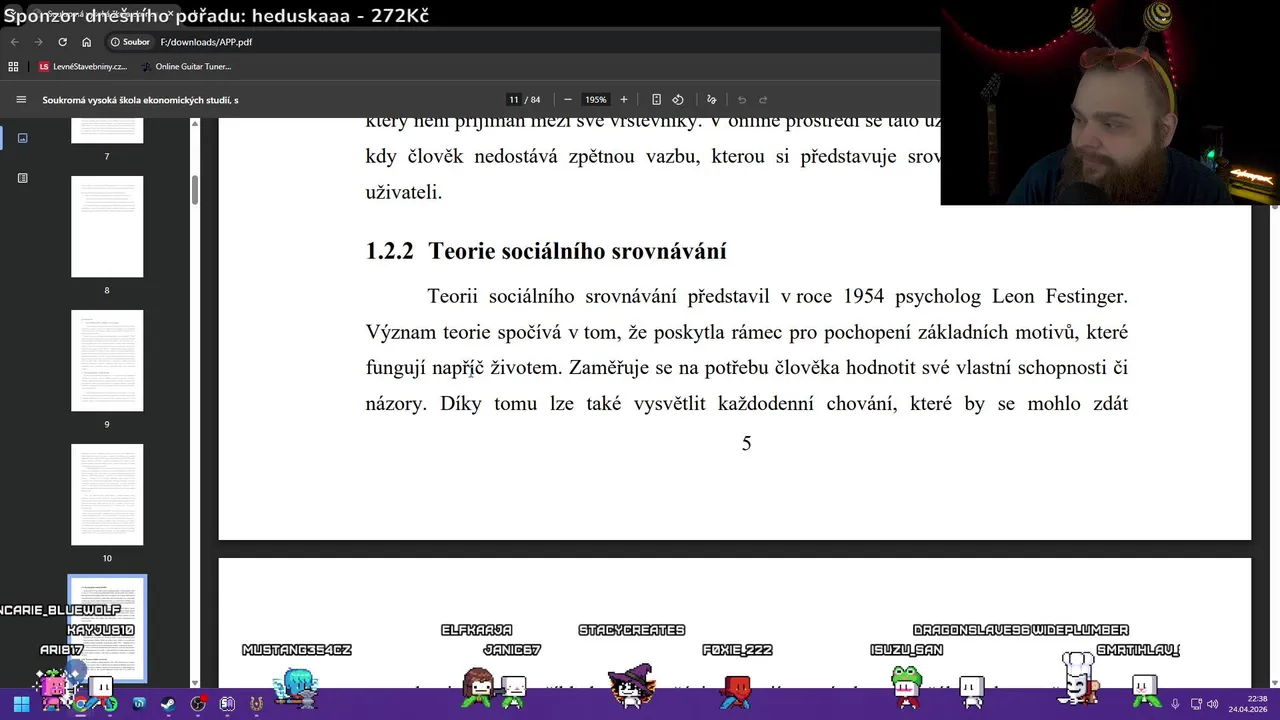1280x720 pixels.
Task: Undo the last PDF annotation
Action: 741,100
